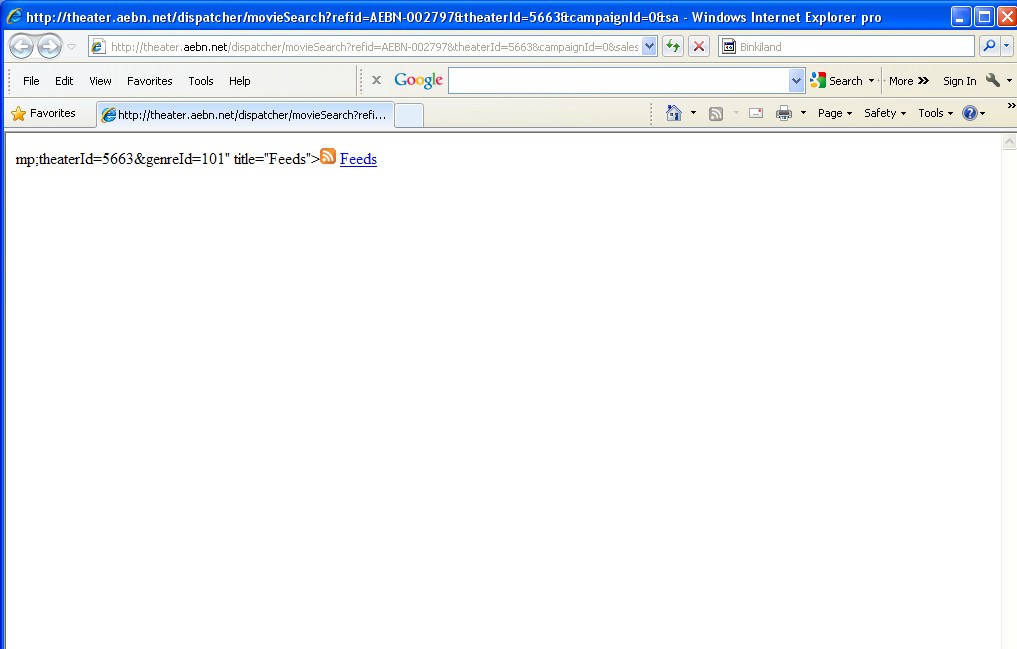1017x649 pixels.
Task: Close the Google Toolbar with the x
Action: [x=376, y=80]
